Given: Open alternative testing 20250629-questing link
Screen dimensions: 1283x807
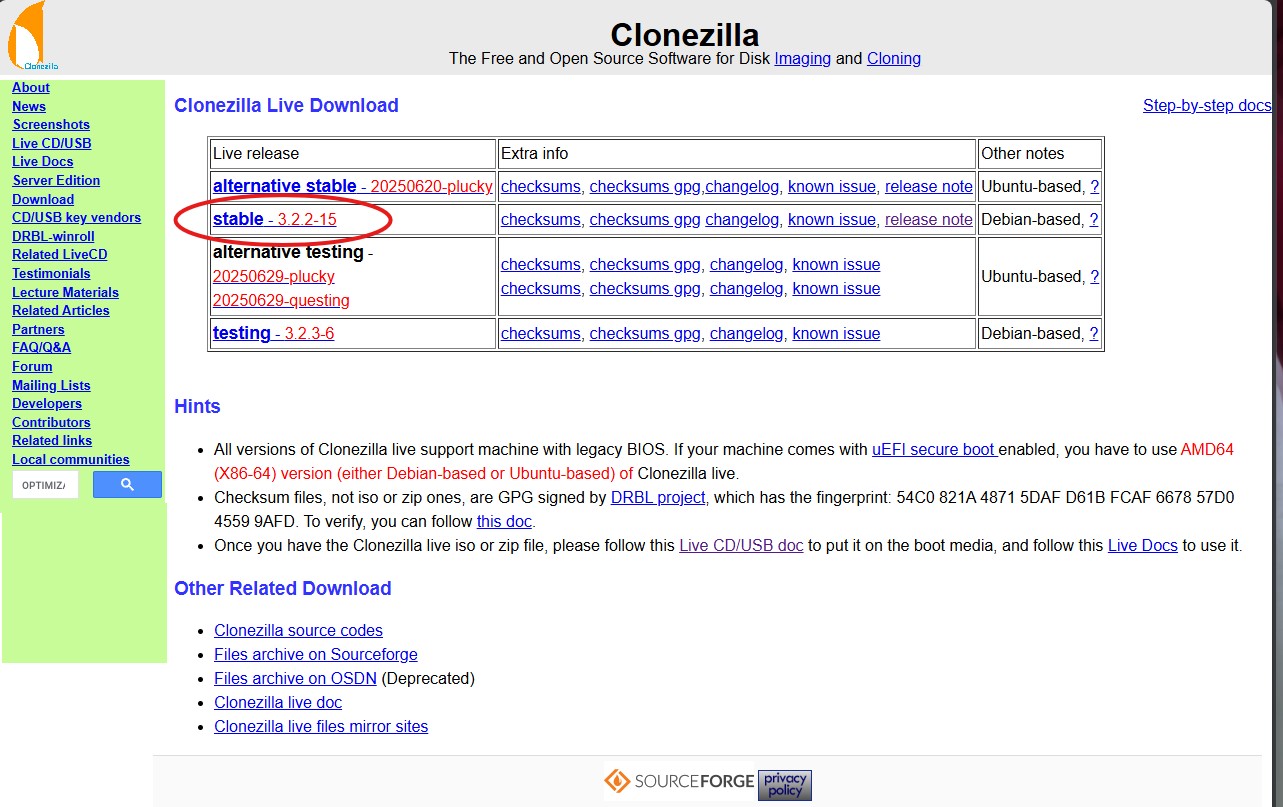Looking at the screenshot, I should pos(281,300).
